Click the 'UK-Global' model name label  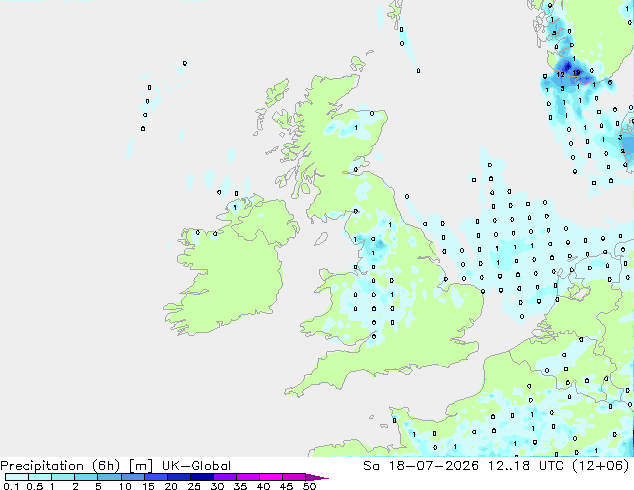point(196,466)
